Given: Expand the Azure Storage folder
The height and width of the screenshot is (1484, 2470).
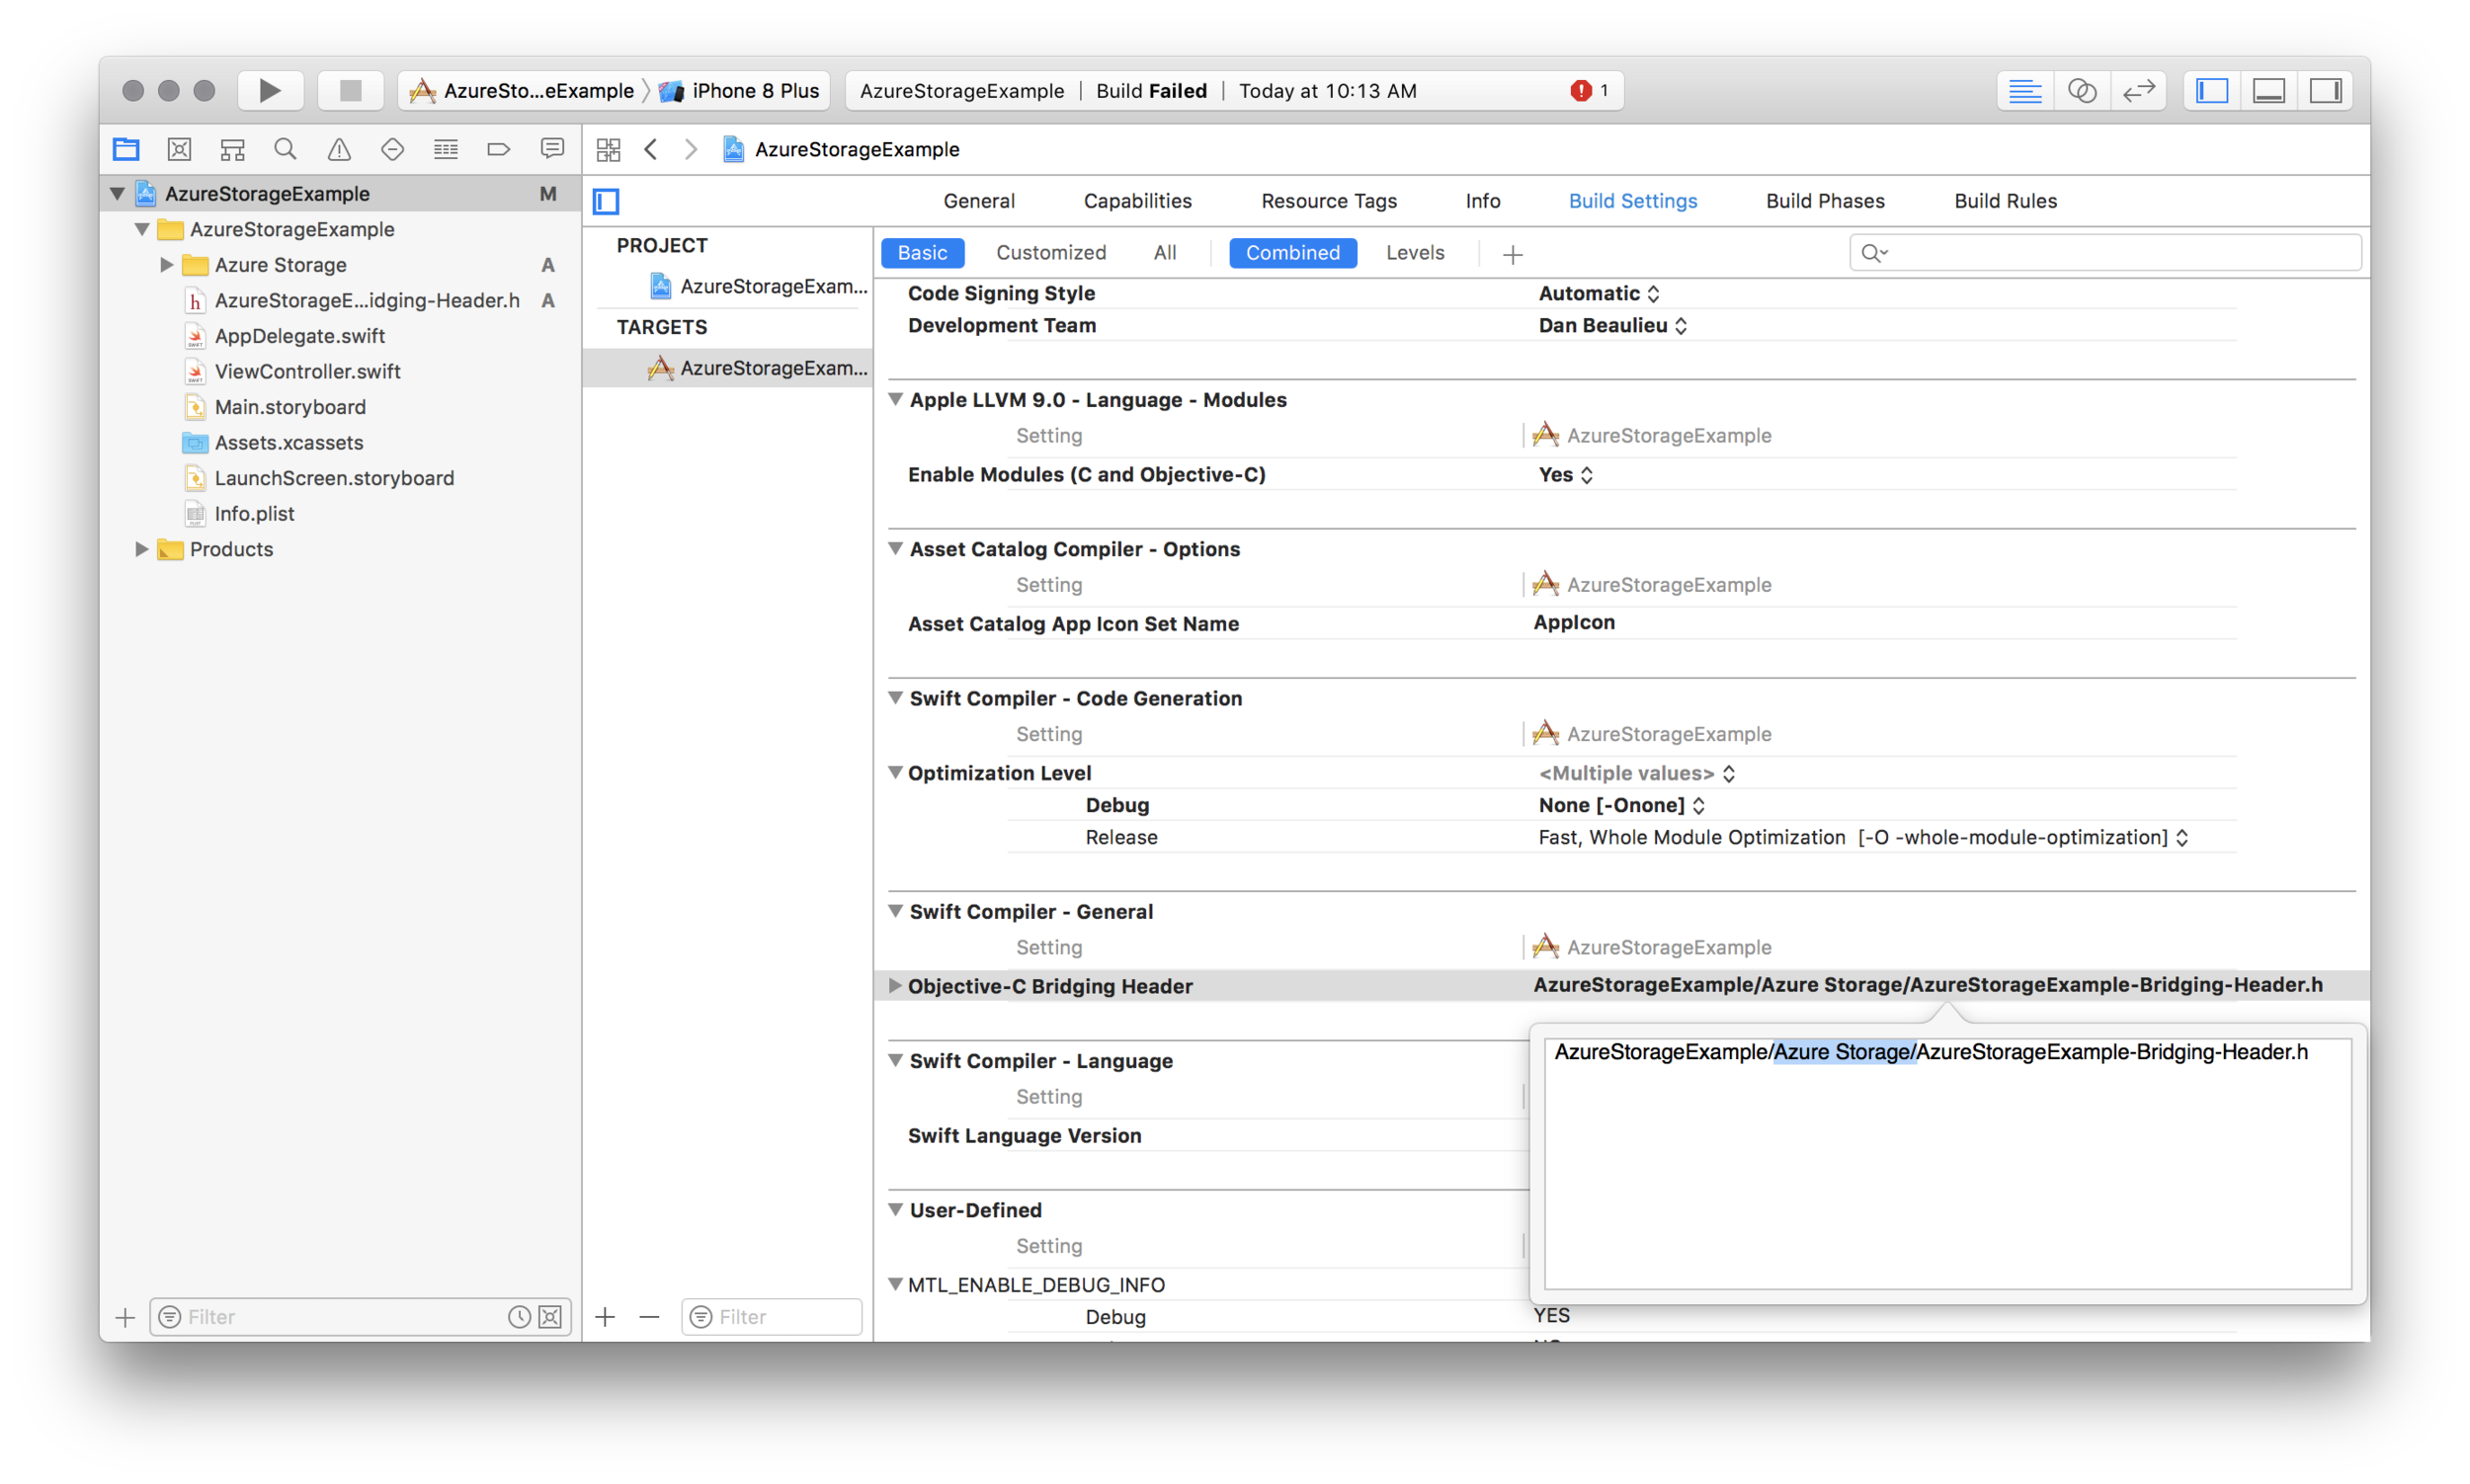Looking at the screenshot, I should tap(166, 264).
